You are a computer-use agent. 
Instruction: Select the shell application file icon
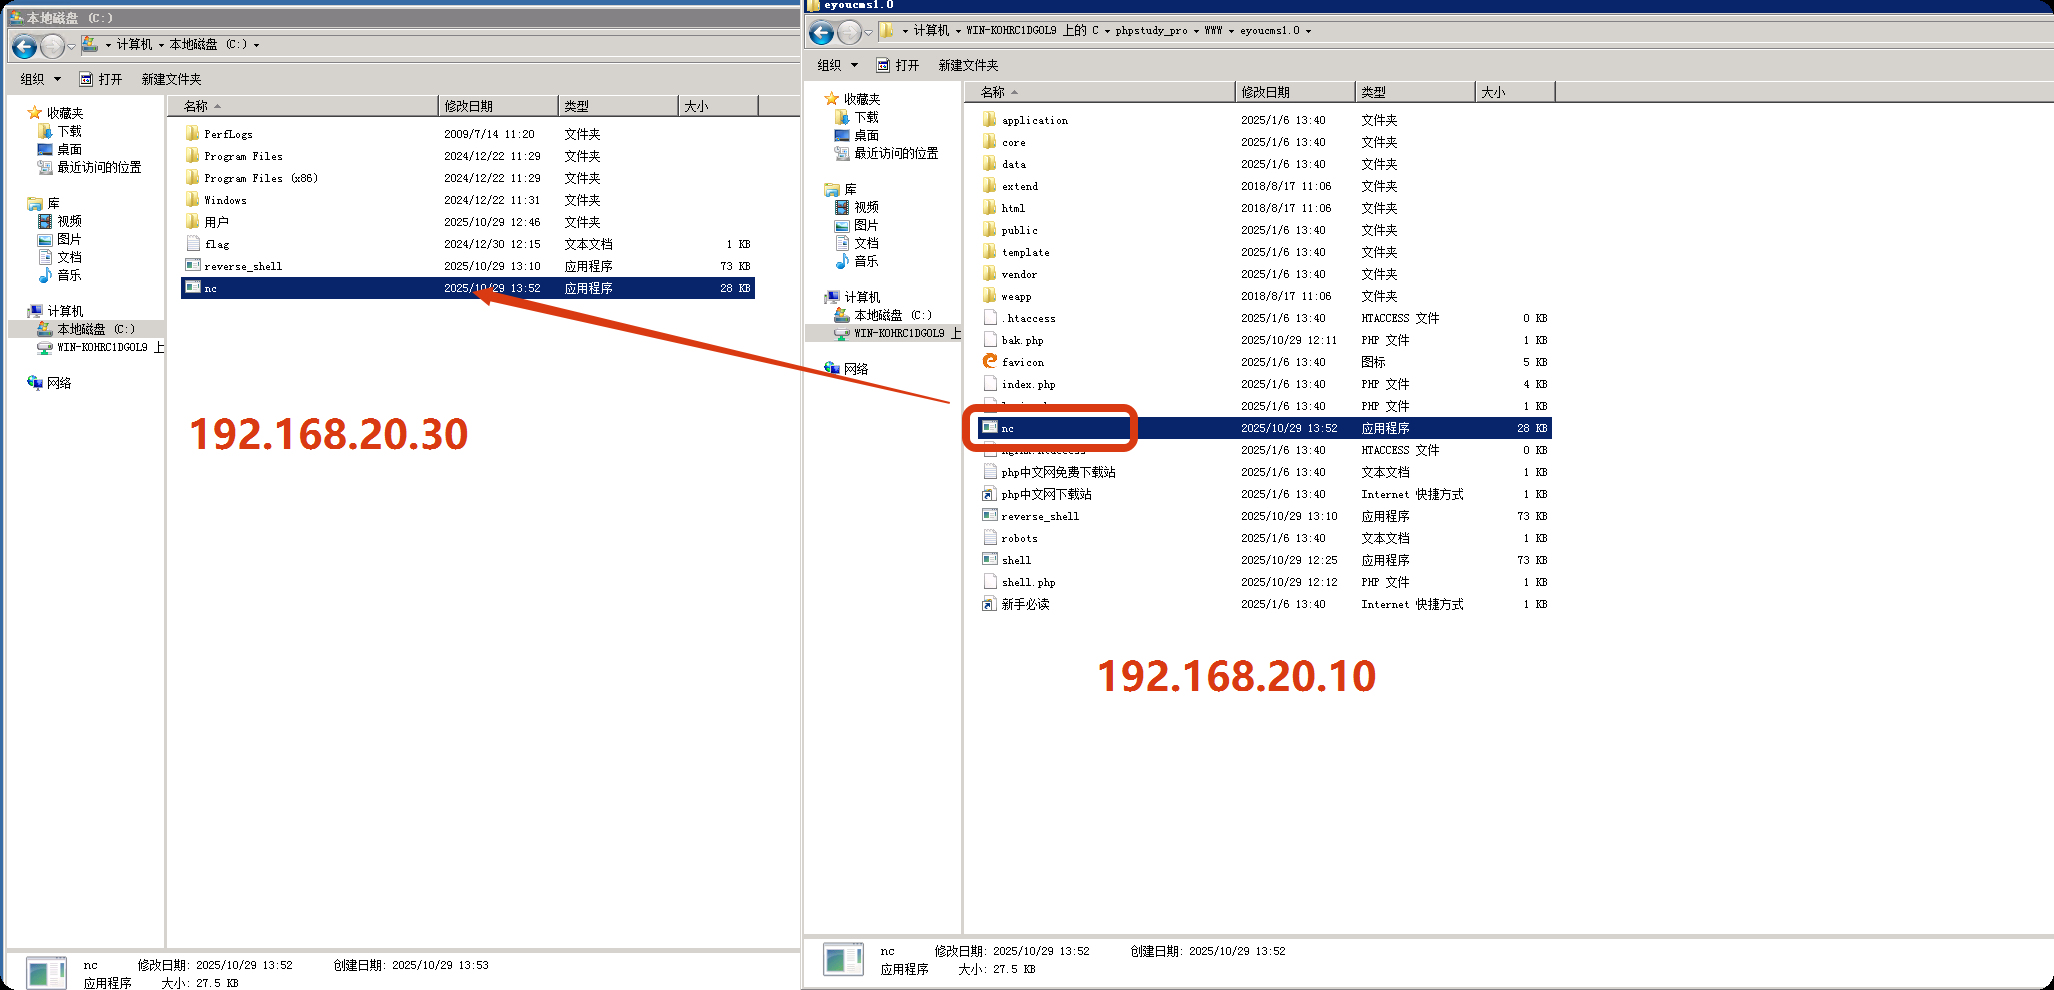click(x=990, y=560)
